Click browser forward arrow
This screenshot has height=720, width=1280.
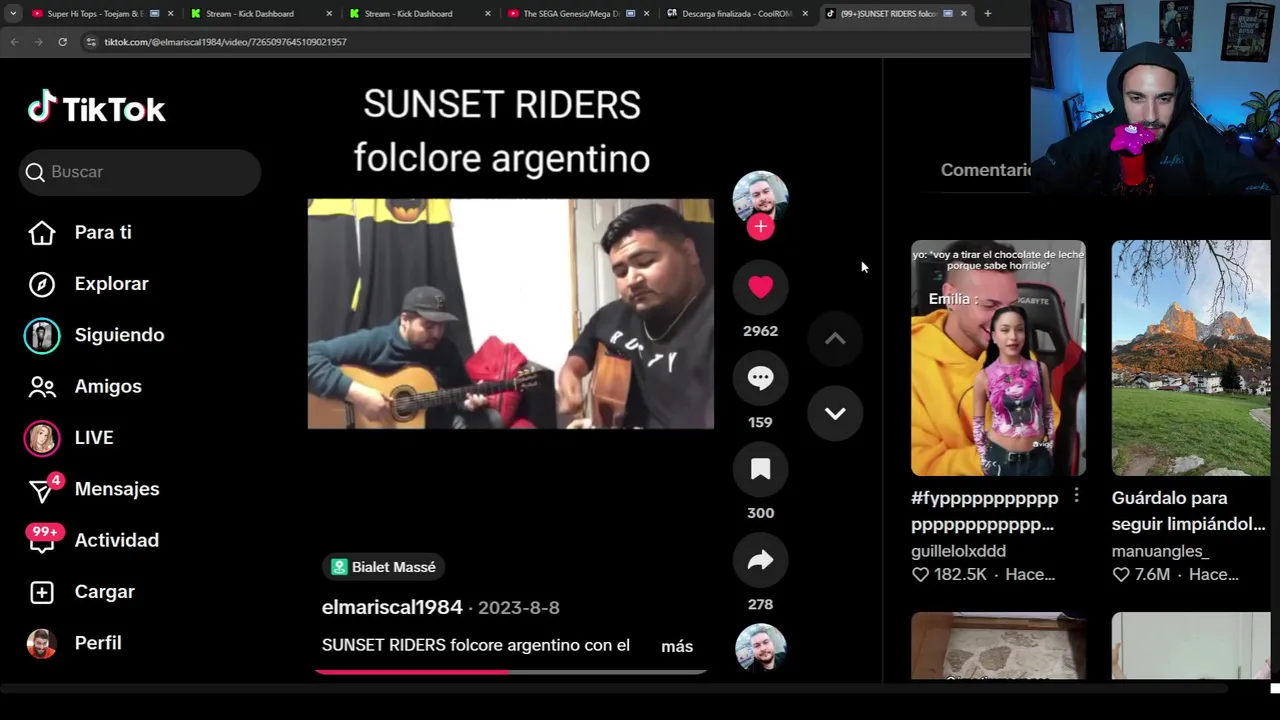(38, 42)
